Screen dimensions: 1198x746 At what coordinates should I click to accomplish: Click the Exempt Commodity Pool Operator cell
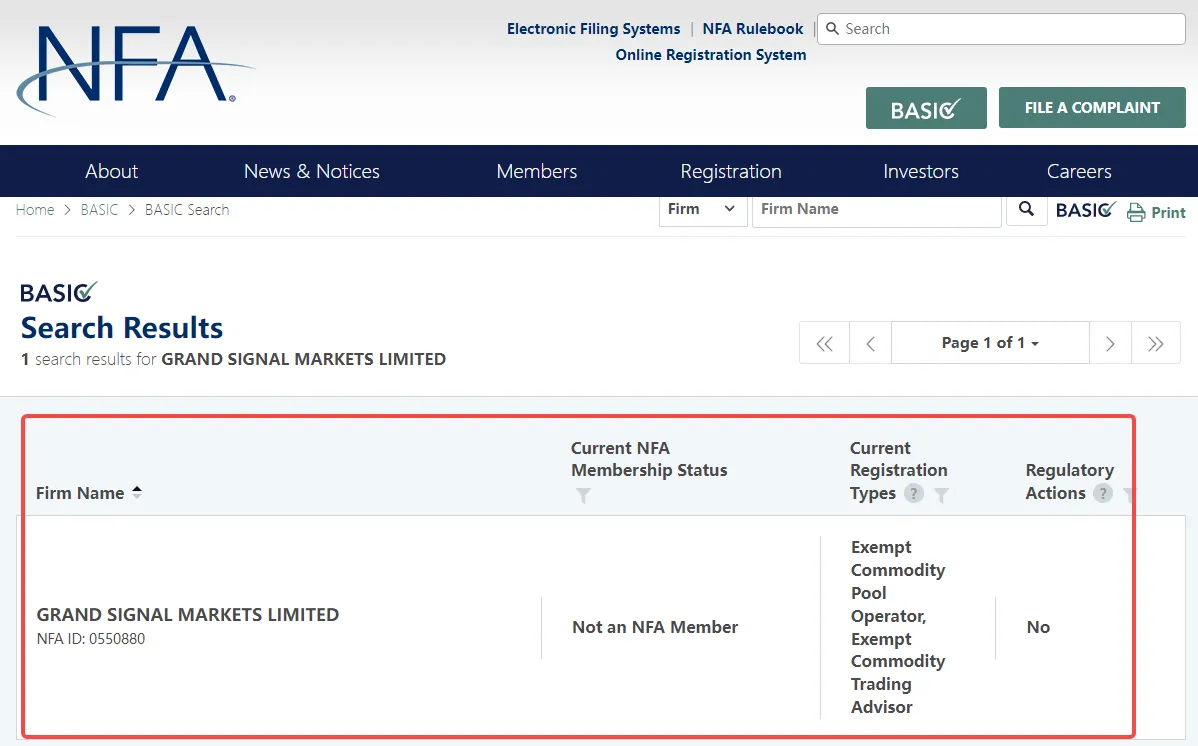[898, 627]
